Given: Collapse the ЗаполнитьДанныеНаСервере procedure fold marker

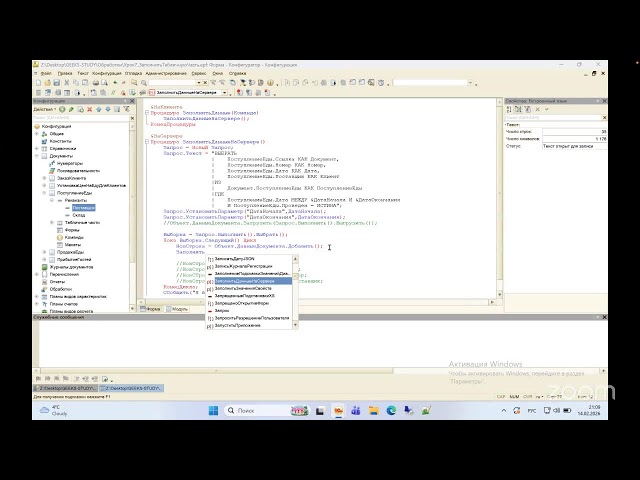Looking at the screenshot, I should point(147,142).
